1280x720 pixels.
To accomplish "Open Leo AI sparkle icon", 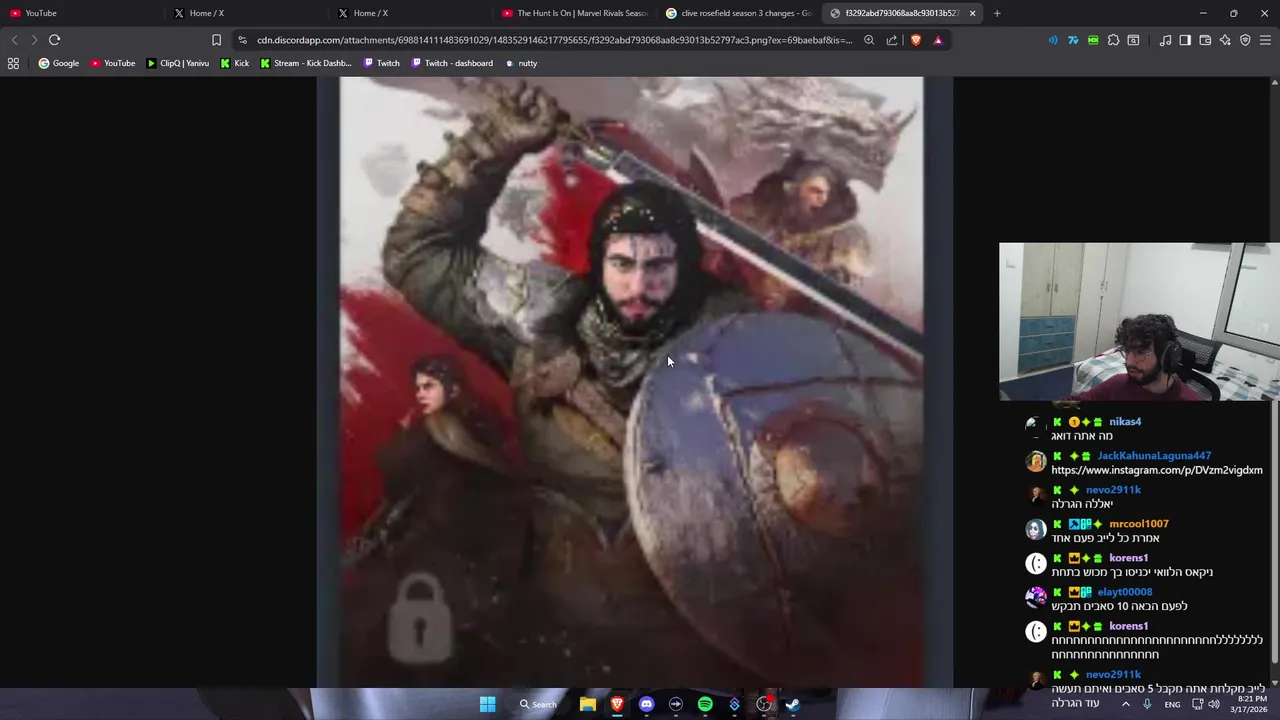I will (1225, 40).
